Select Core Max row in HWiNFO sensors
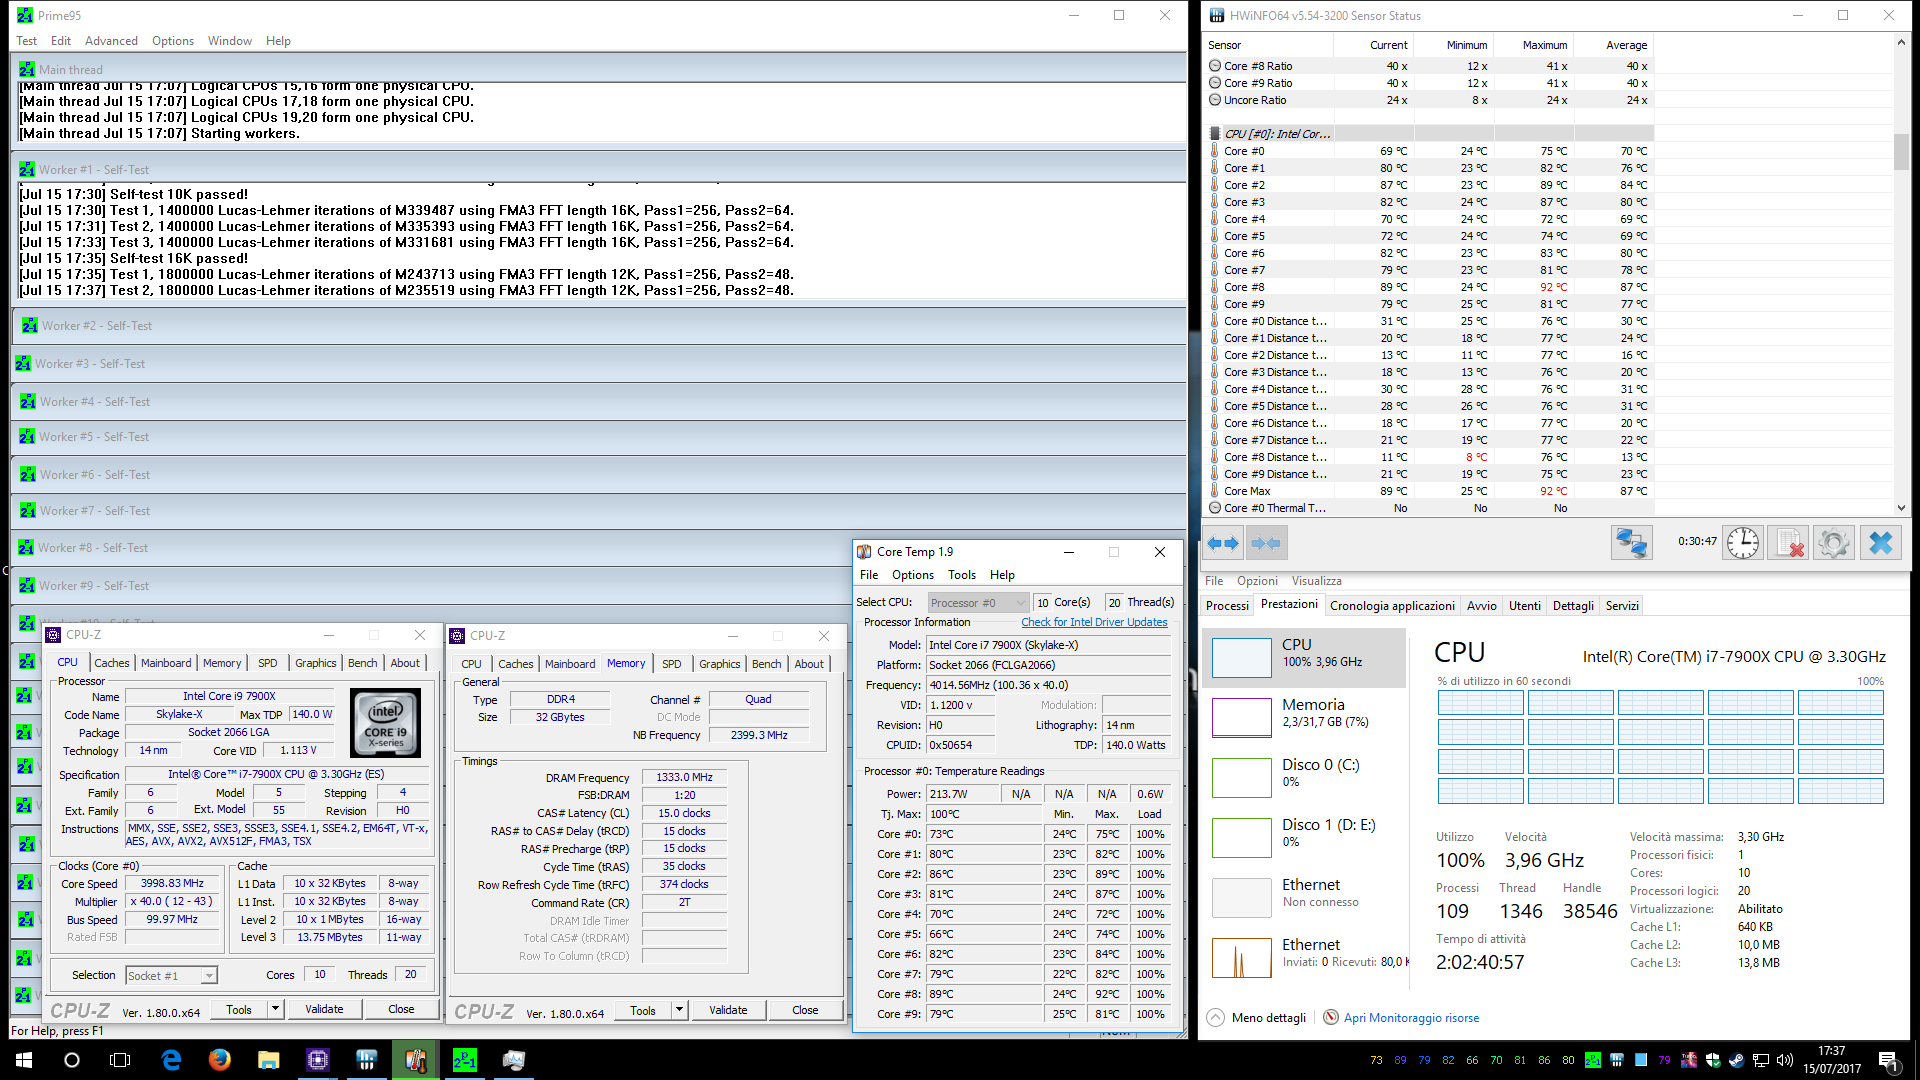This screenshot has height=1080, width=1920. point(1428,491)
